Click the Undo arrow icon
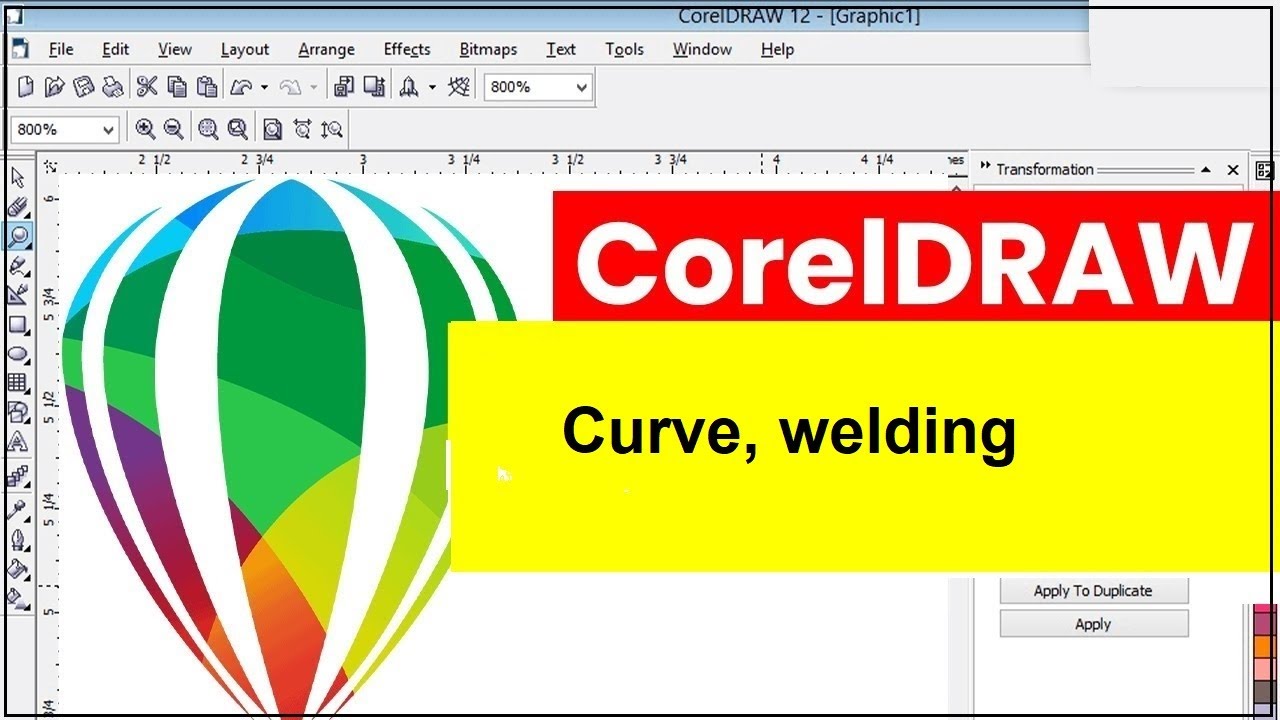 coord(241,87)
